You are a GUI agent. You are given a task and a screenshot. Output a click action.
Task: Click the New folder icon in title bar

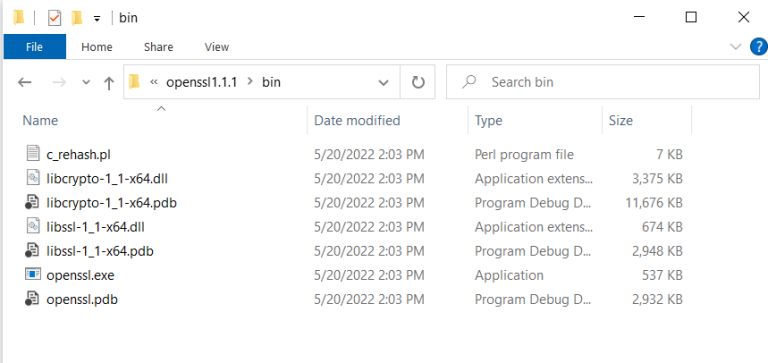coord(77,18)
